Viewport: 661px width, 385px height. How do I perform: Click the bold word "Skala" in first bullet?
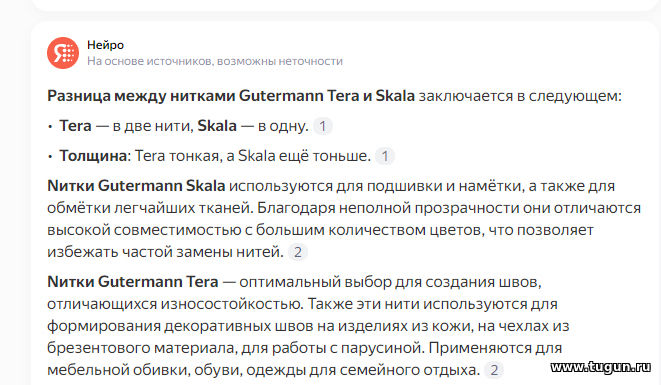(x=217, y=126)
